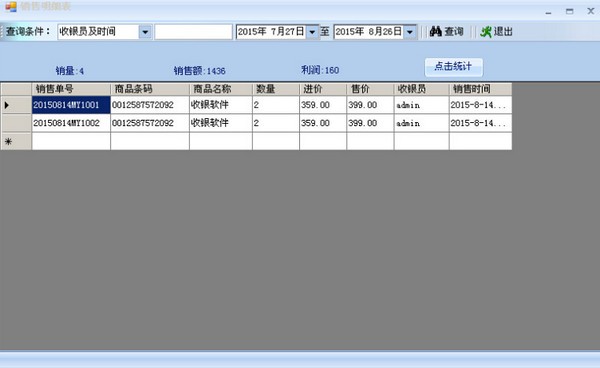
Task: Click the 商品条码 column header
Action: (150, 89)
